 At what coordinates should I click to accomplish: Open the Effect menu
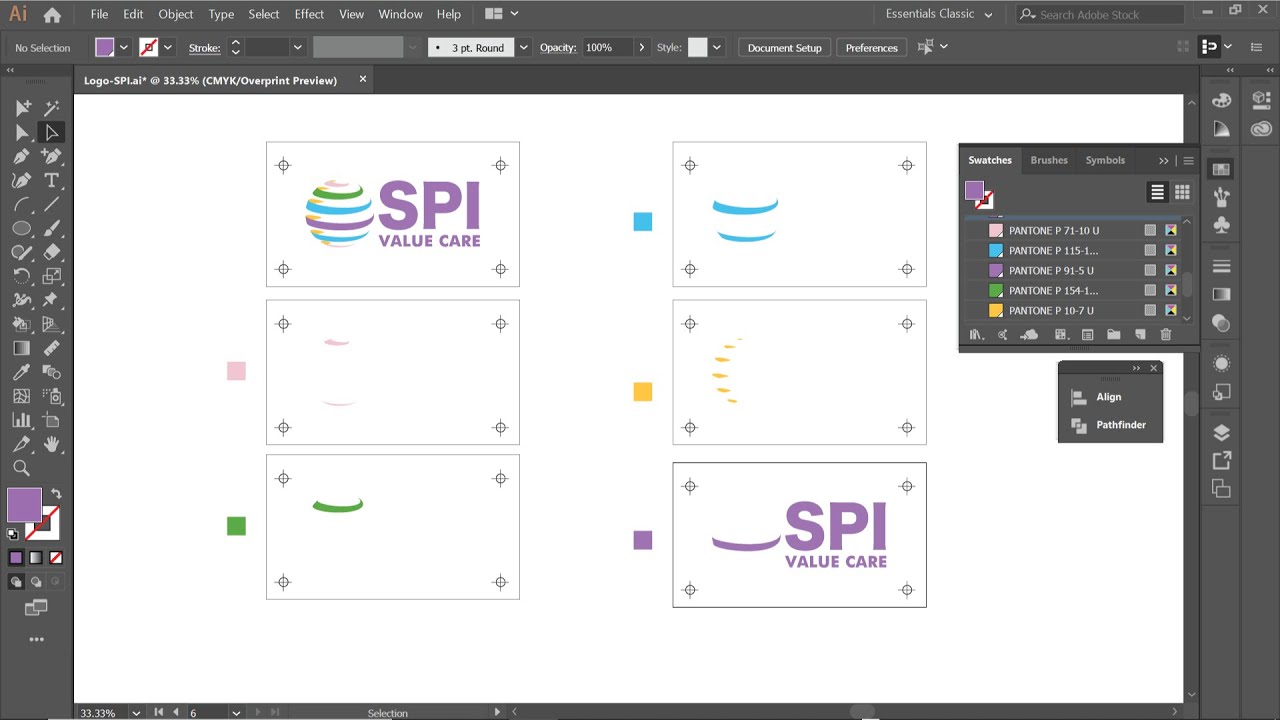[309, 14]
